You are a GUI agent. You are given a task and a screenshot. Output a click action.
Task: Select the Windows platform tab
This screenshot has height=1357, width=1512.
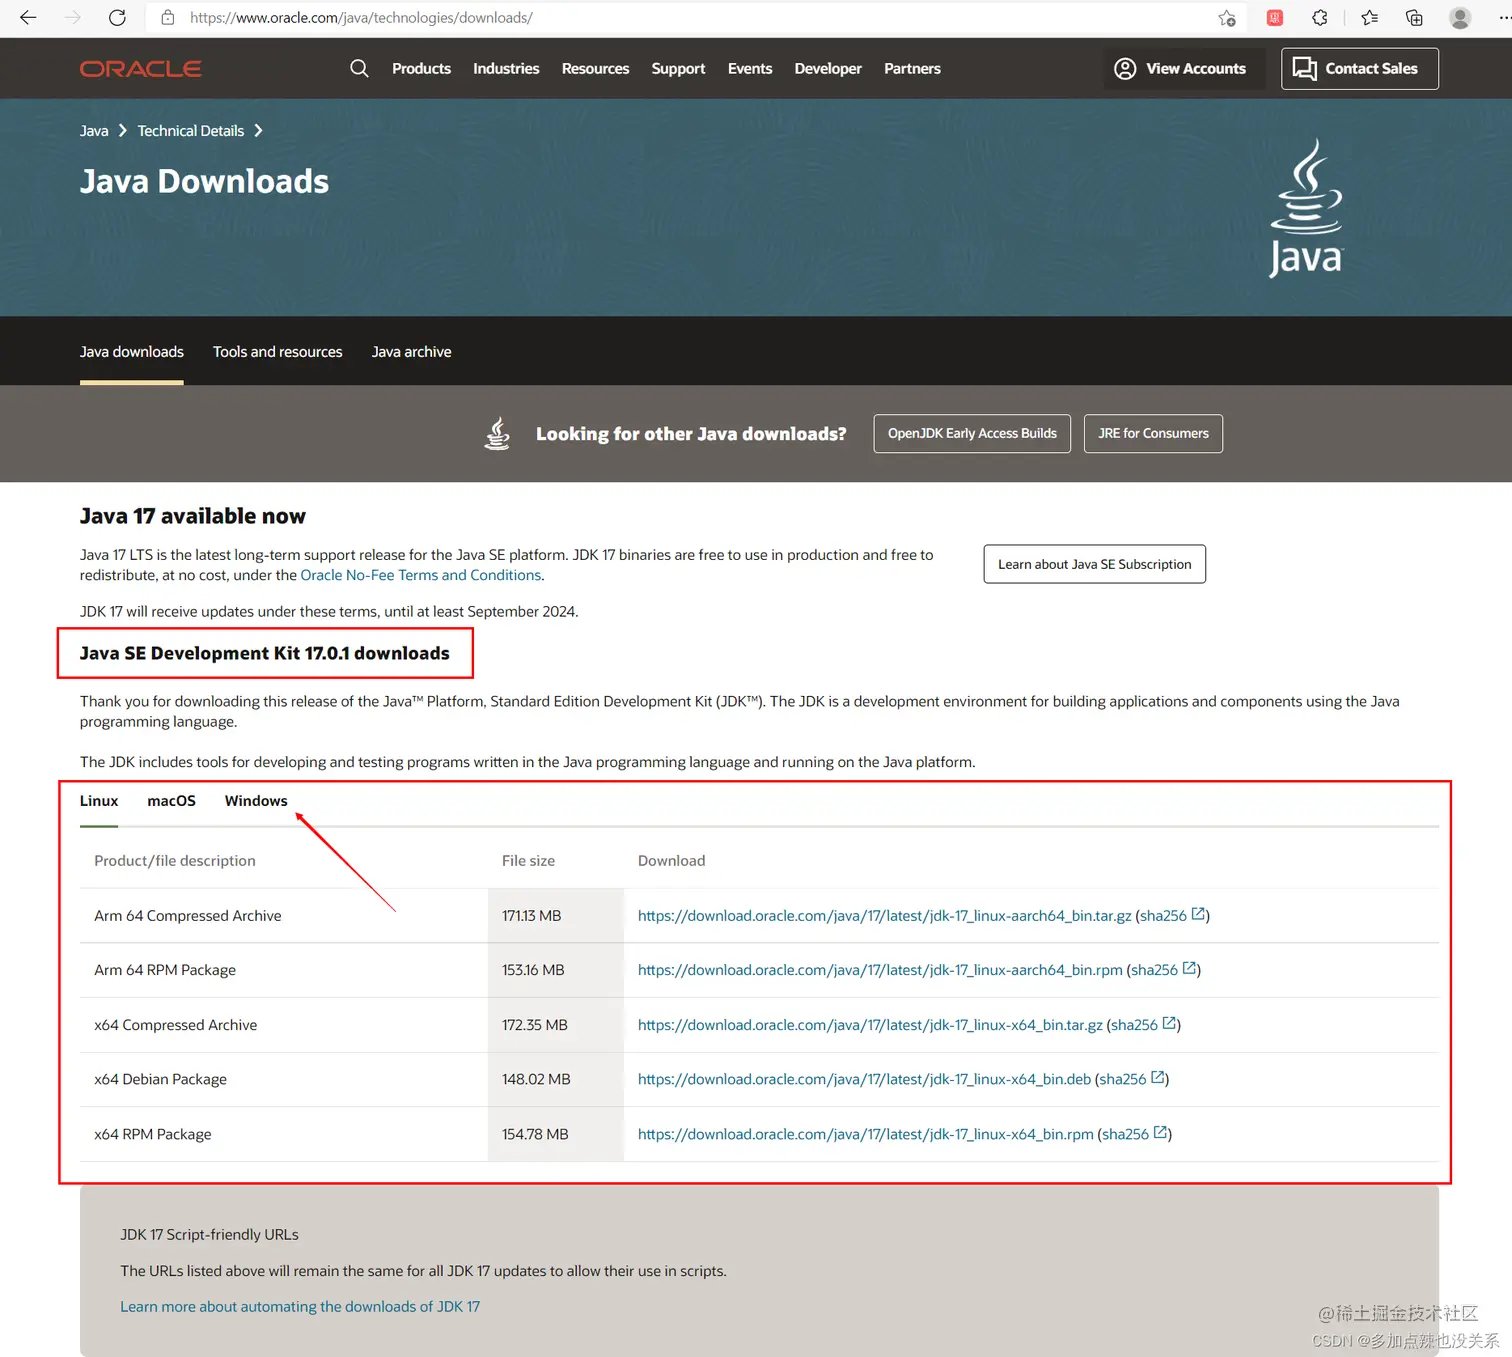(256, 801)
